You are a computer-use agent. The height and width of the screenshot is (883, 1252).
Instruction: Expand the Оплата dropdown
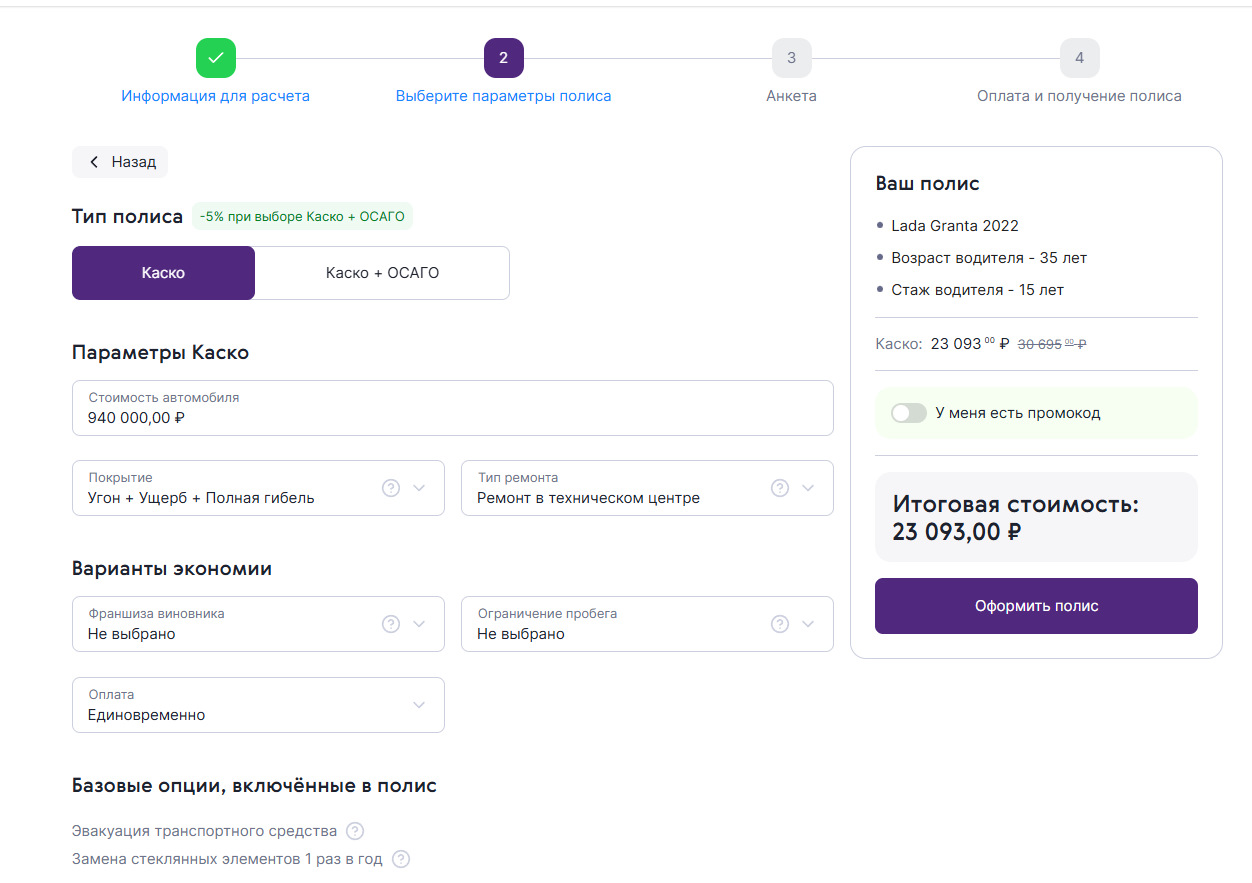(x=419, y=705)
